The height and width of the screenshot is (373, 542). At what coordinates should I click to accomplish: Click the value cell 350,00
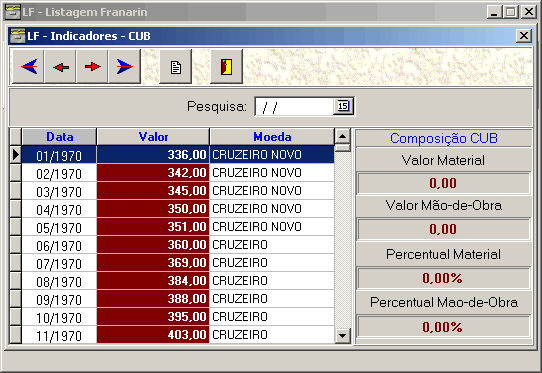pyautogui.click(x=153, y=208)
